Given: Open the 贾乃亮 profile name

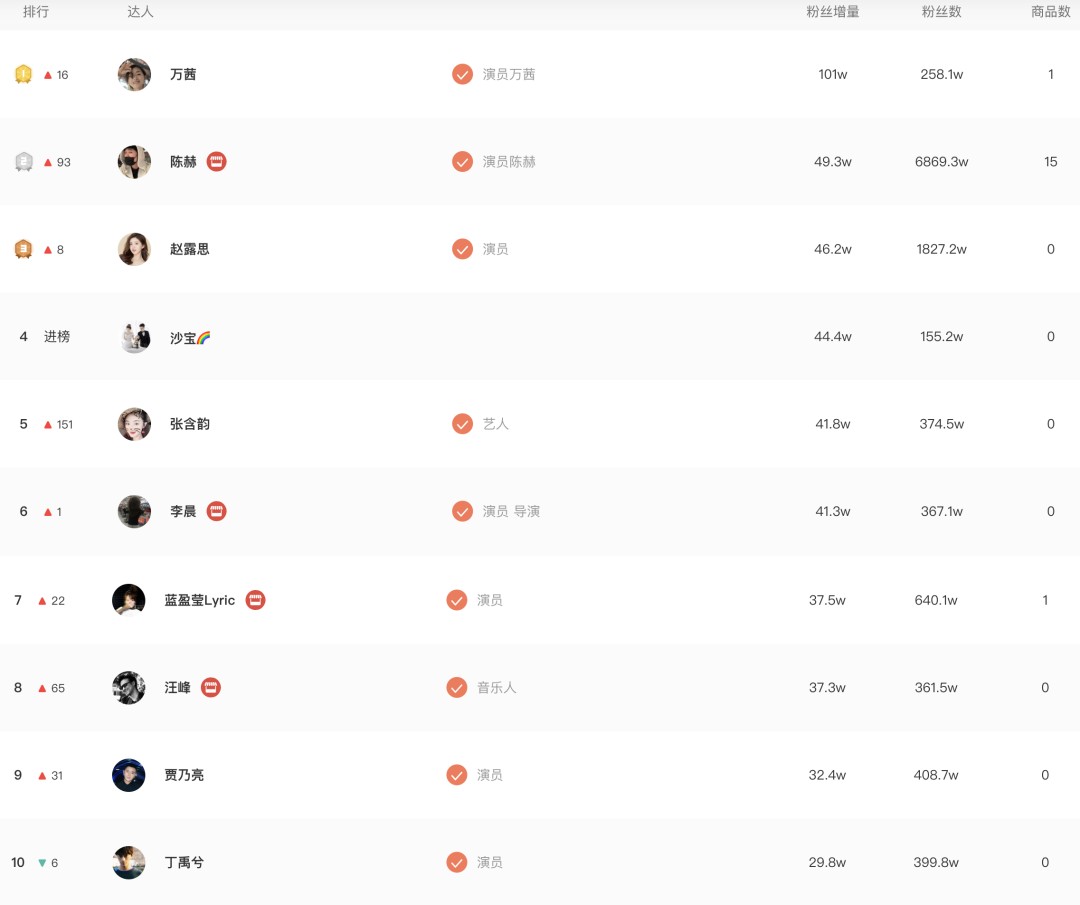Looking at the screenshot, I should click(x=184, y=775).
